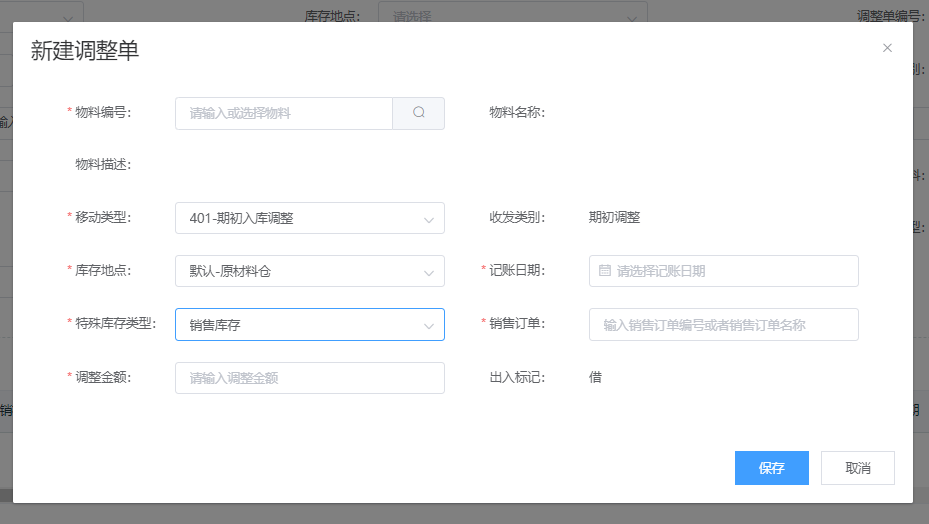Click the 借 debit marker value
Screen dimensions: 929x524
click(595, 377)
